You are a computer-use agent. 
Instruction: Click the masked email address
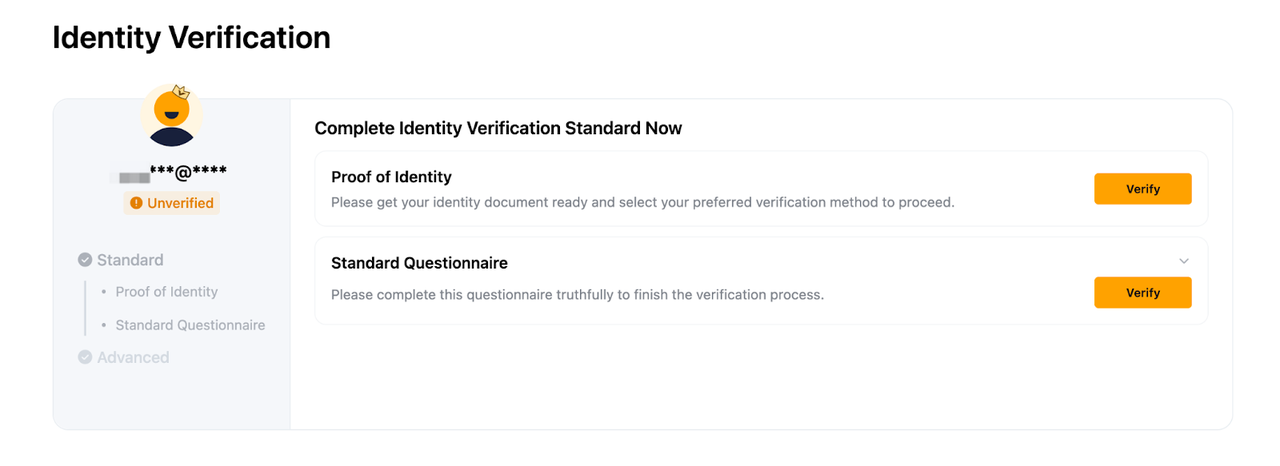coord(170,174)
